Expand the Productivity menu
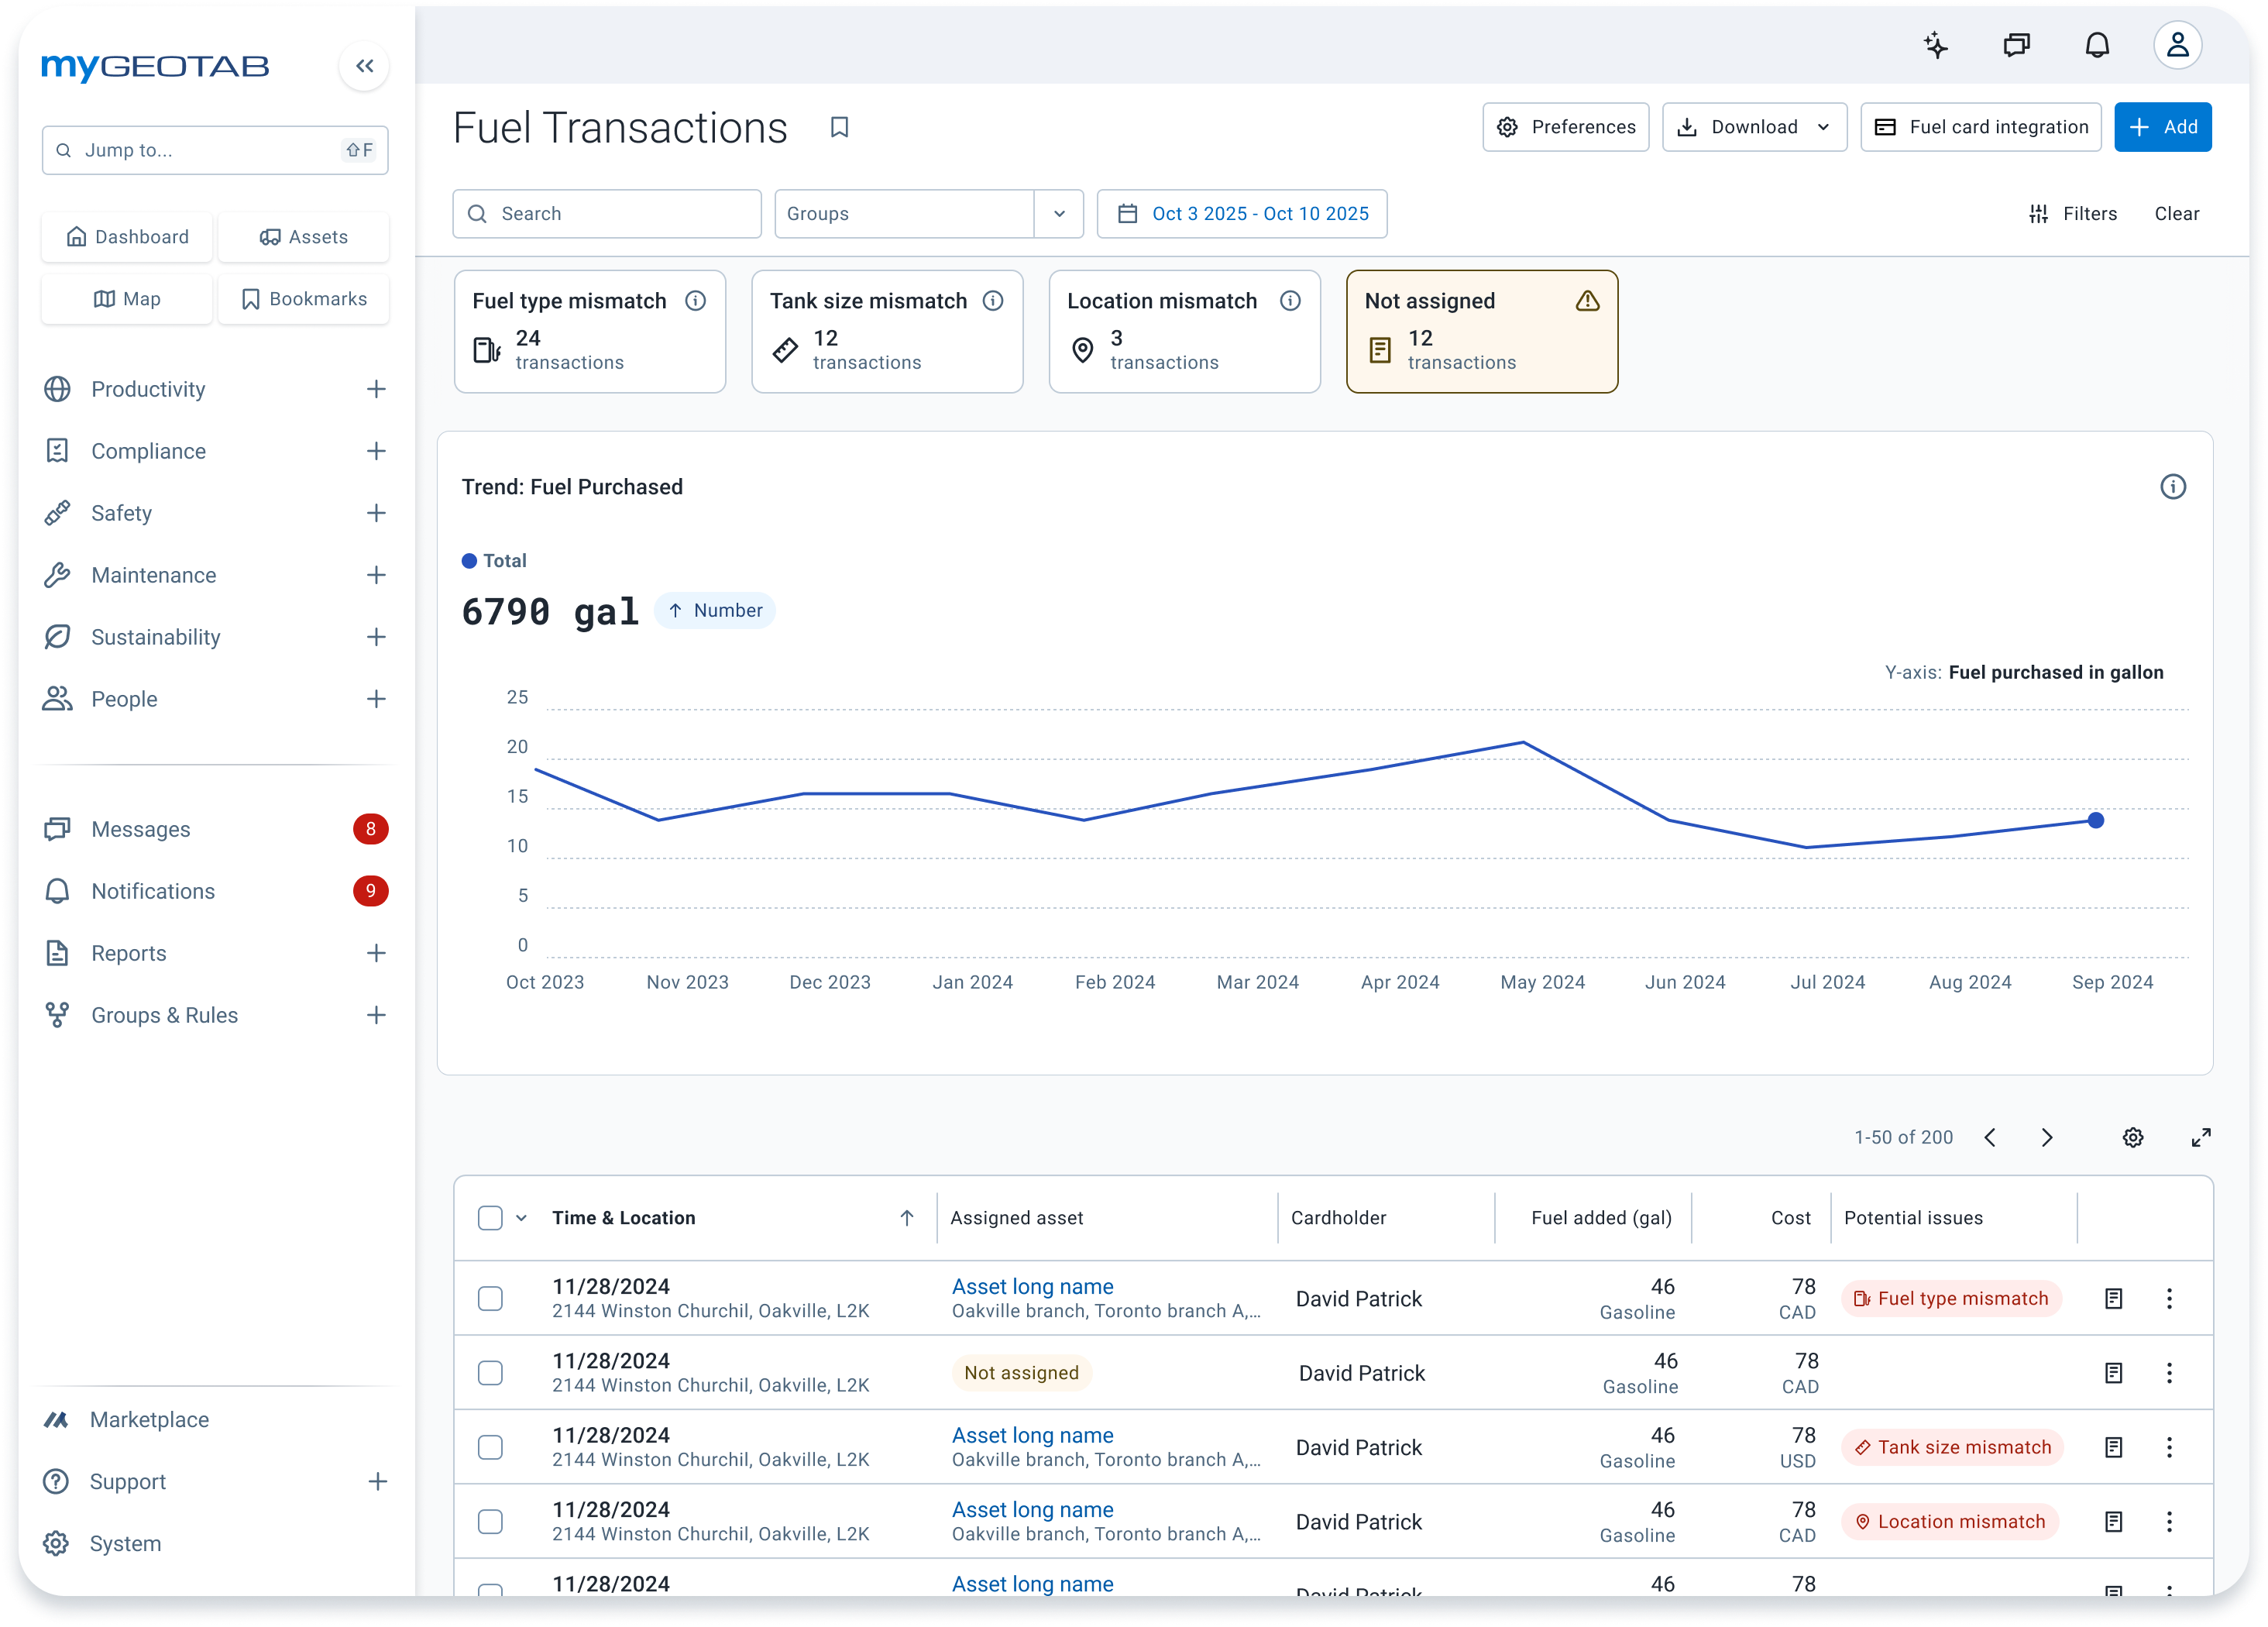The width and height of the screenshot is (2268, 1627). (x=376, y=389)
